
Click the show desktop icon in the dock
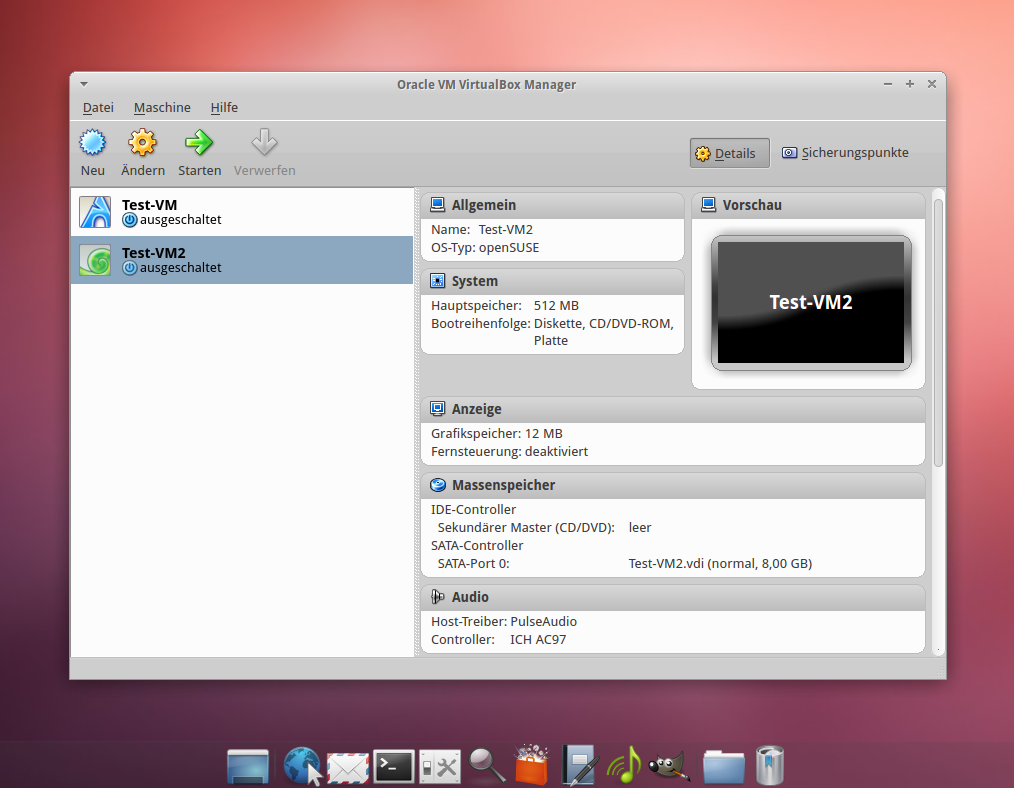(x=248, y=767)
